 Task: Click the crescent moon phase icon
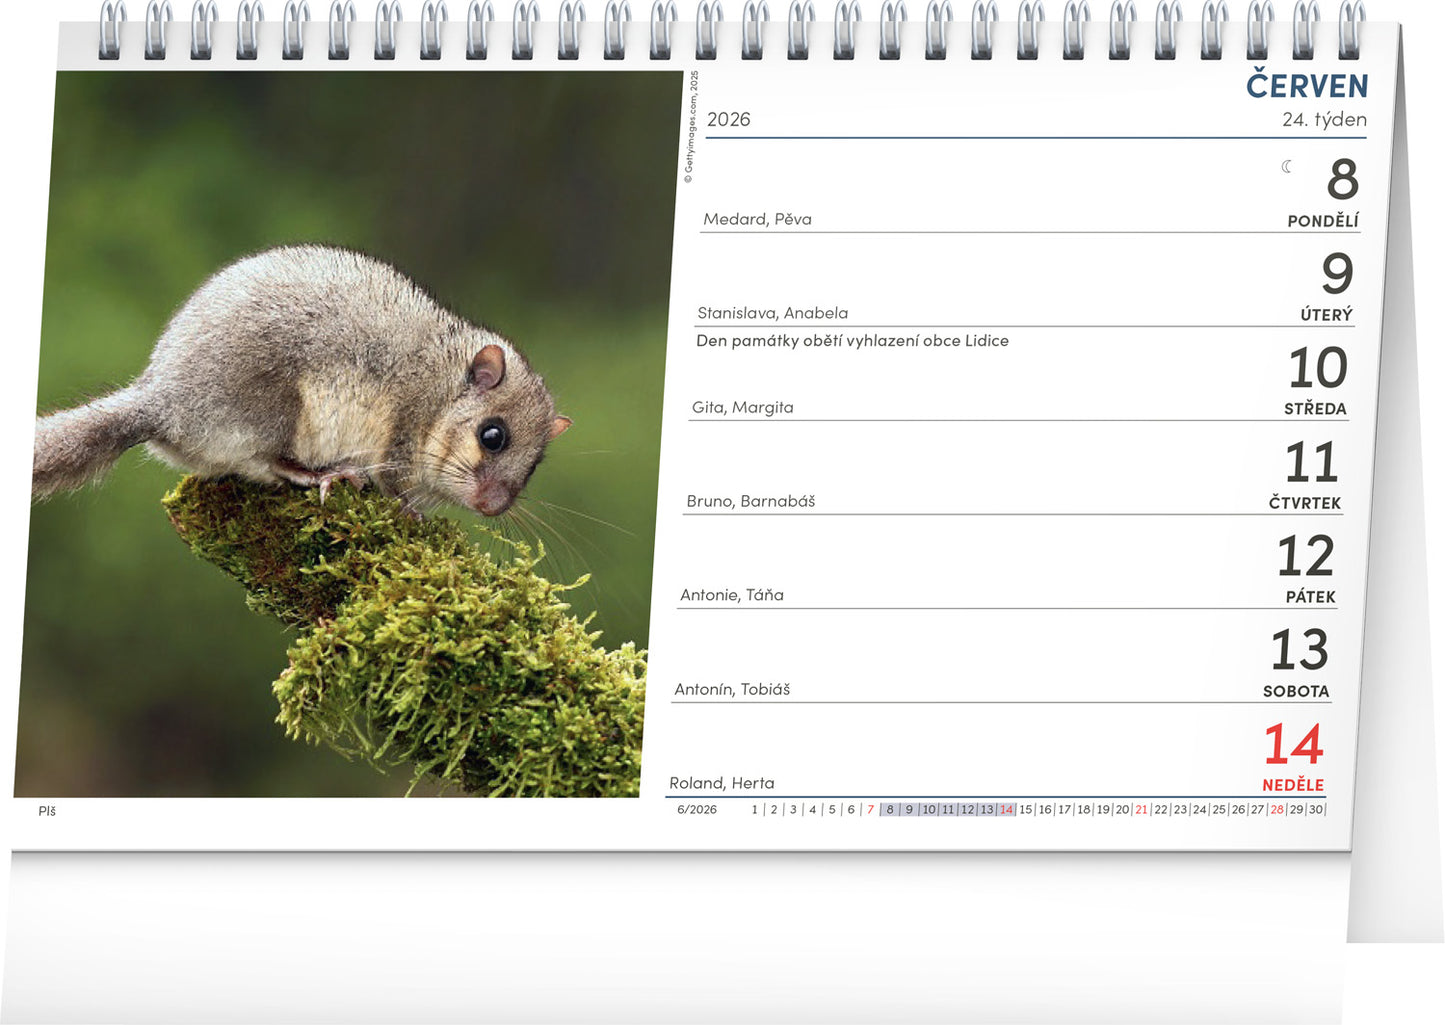[x=1287, y=167]
